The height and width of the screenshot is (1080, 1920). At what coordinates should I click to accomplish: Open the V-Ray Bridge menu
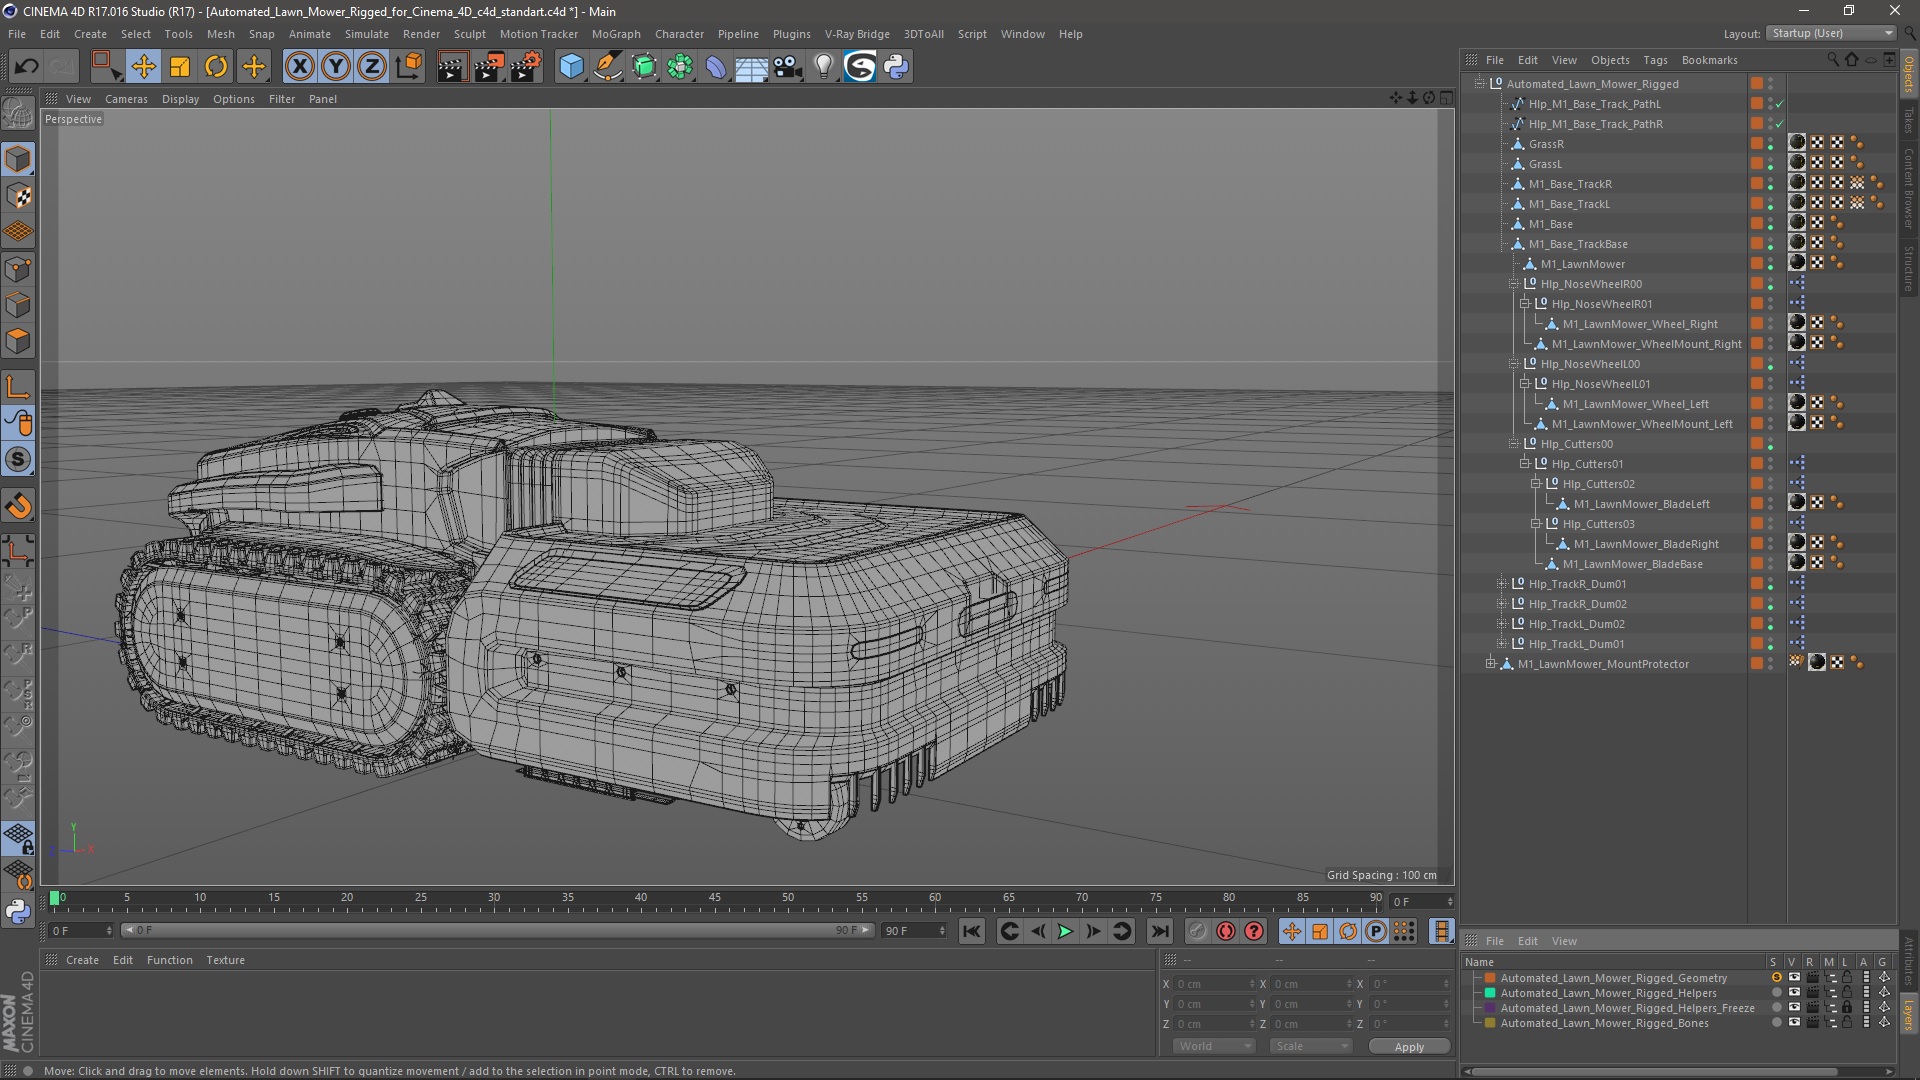857,34
